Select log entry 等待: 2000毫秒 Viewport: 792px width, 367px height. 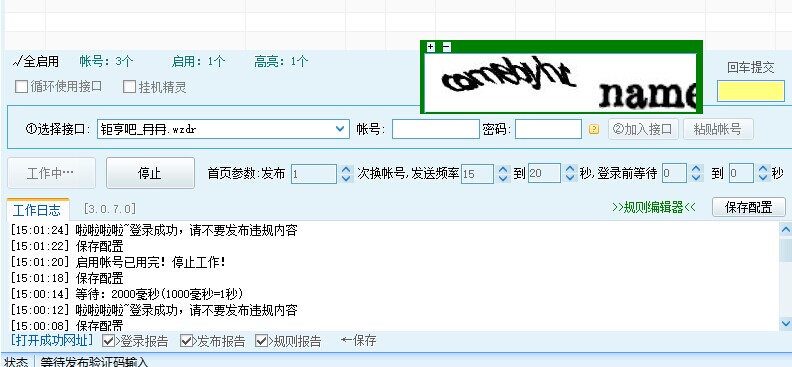(x=127, y=293)
